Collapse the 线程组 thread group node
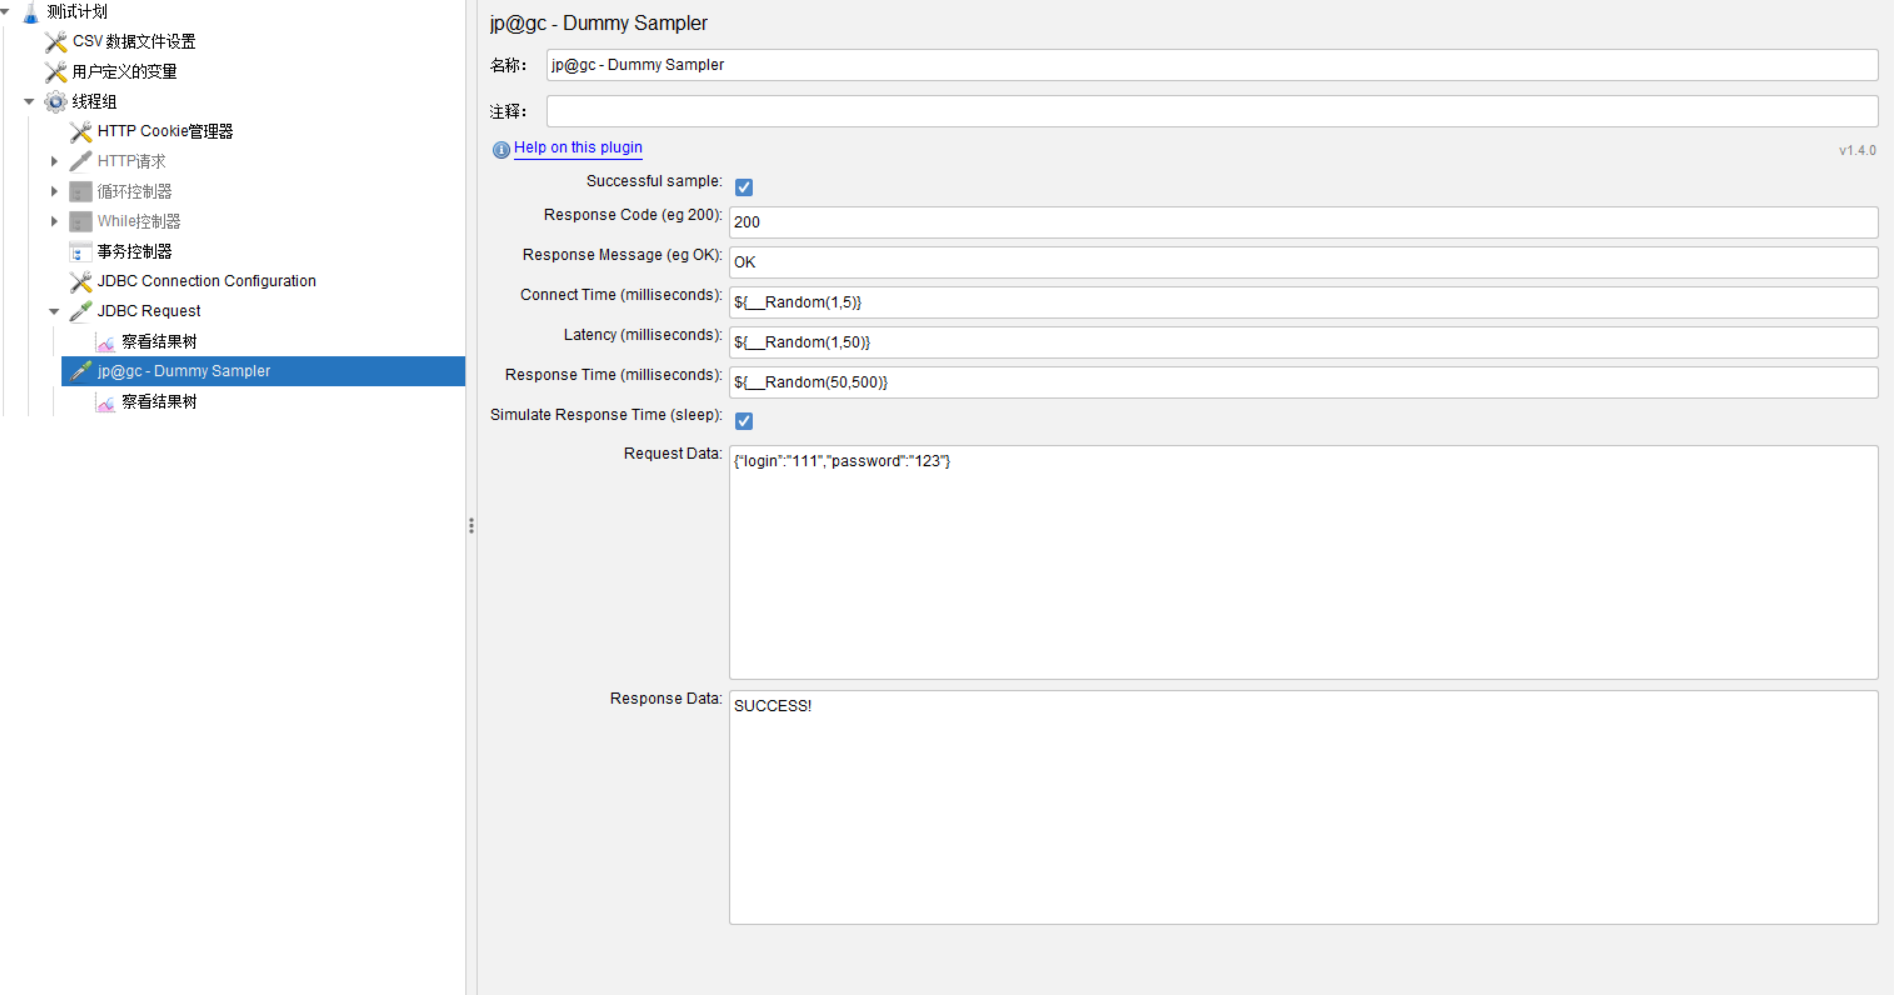Screen dimensions: 1894x995 point(29,102)
